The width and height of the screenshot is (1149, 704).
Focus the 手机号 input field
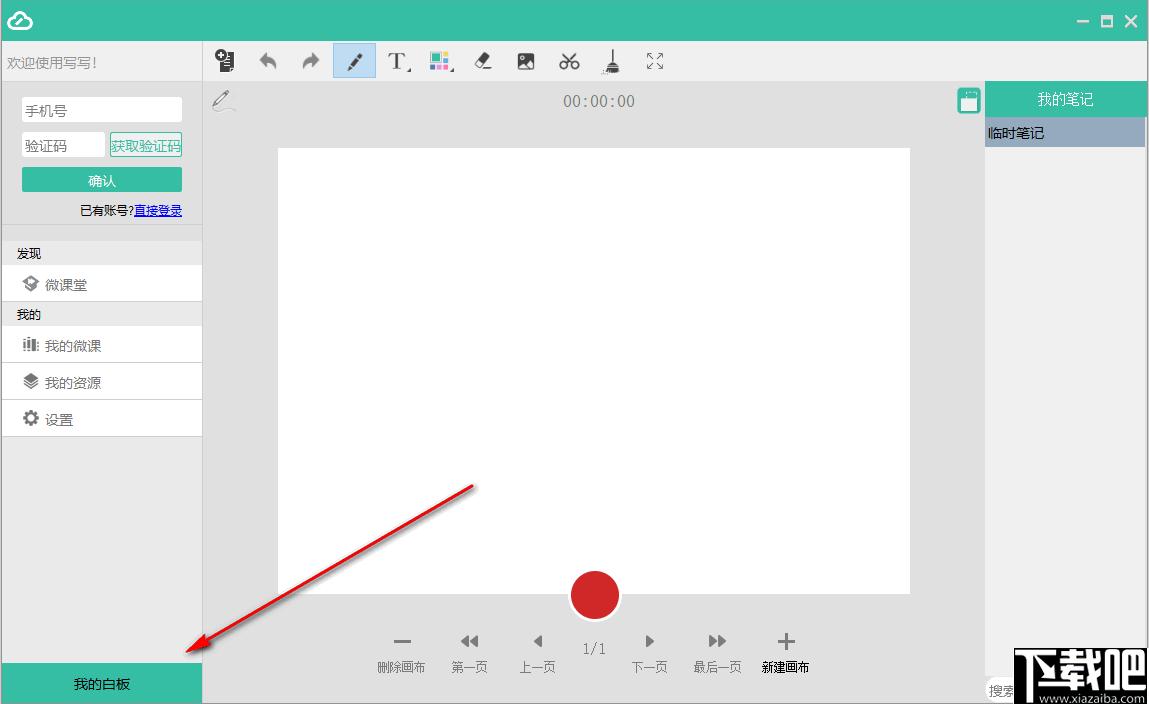click(102, 111)
